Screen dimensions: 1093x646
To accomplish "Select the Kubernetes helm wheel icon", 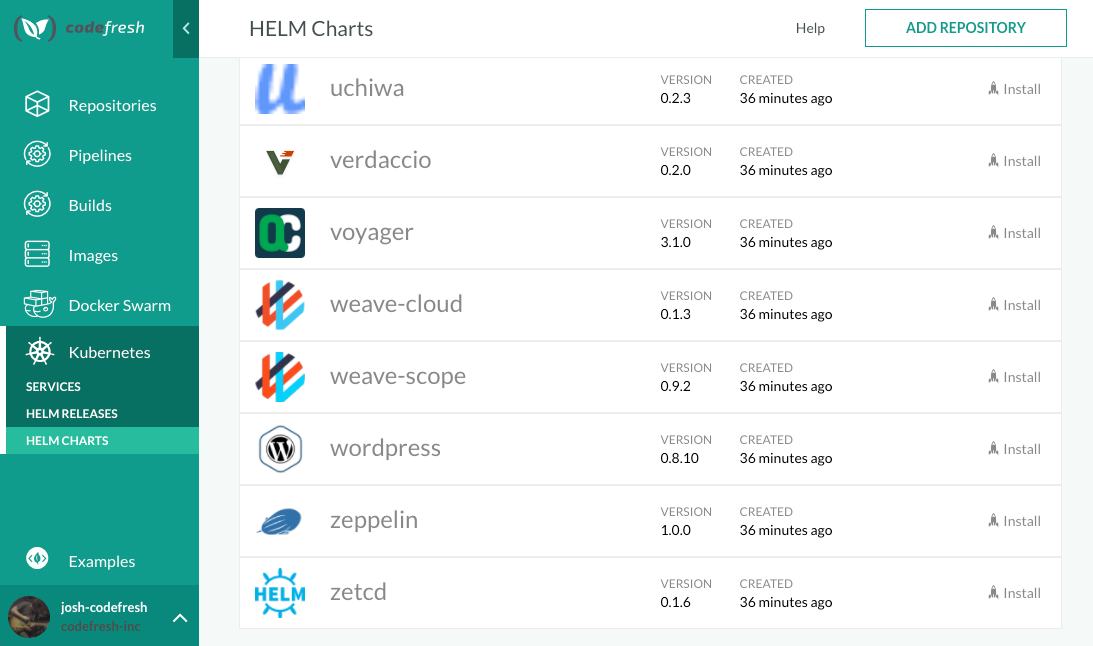I will point(38,352).
